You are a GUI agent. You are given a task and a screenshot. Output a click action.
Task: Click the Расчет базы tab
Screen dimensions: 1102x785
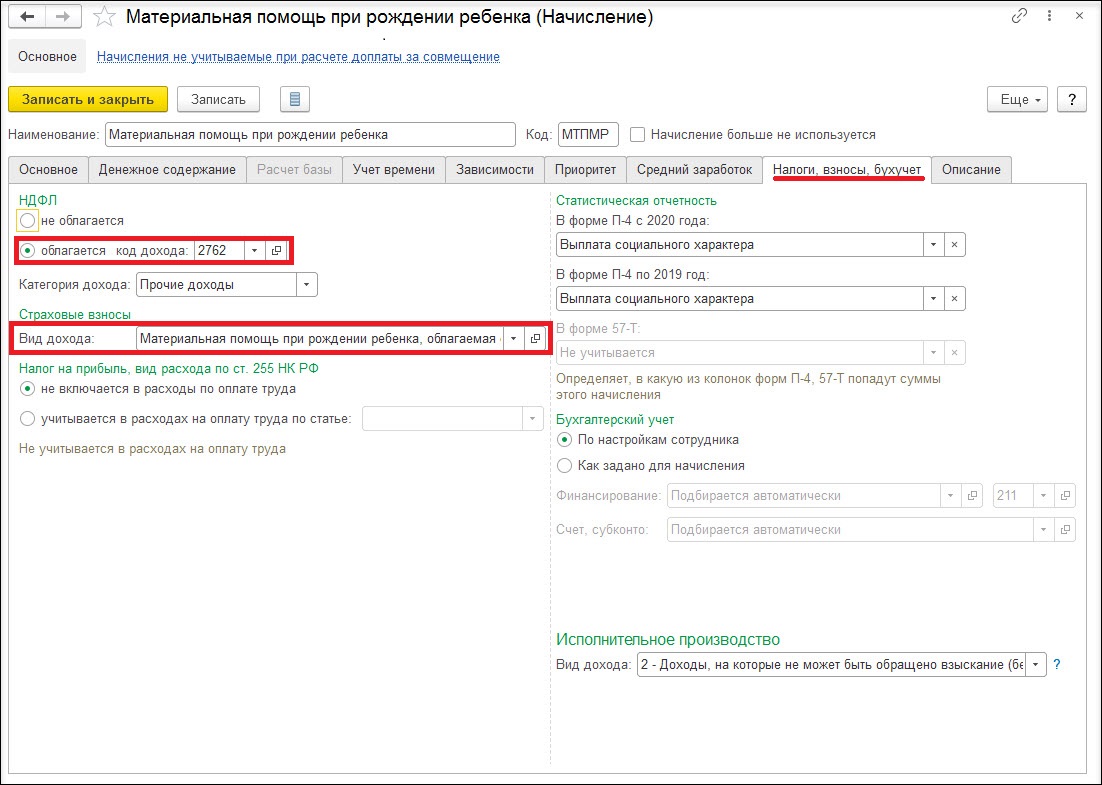[x=294, y=169]
